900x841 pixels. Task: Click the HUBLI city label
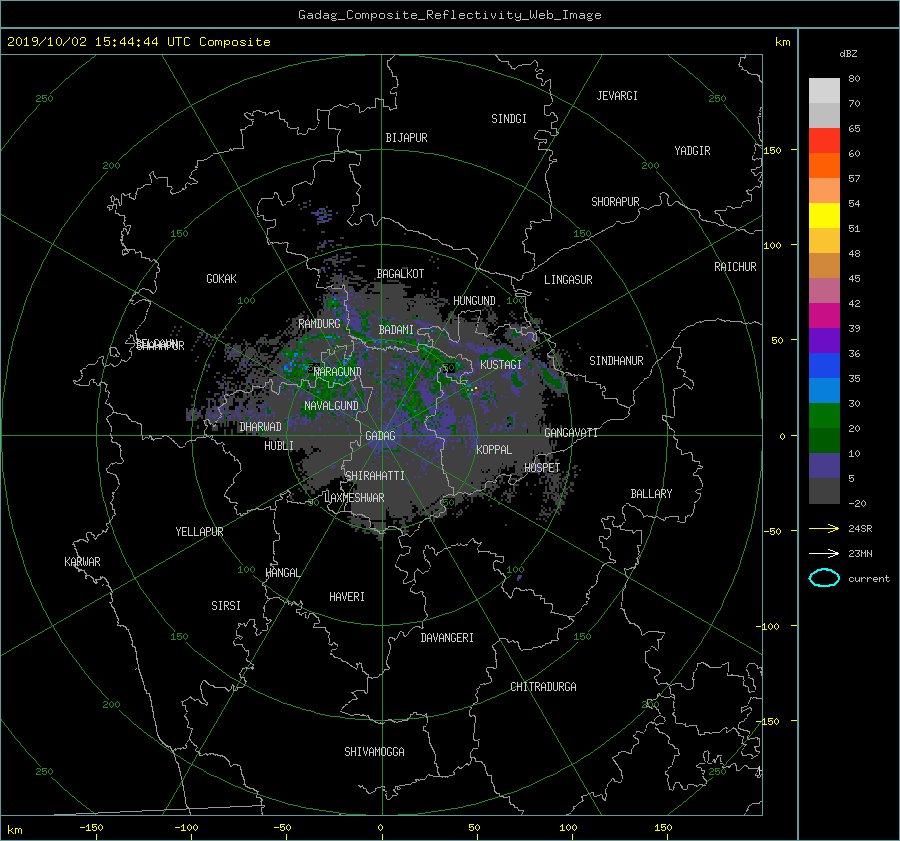click(x=278, y=445)
